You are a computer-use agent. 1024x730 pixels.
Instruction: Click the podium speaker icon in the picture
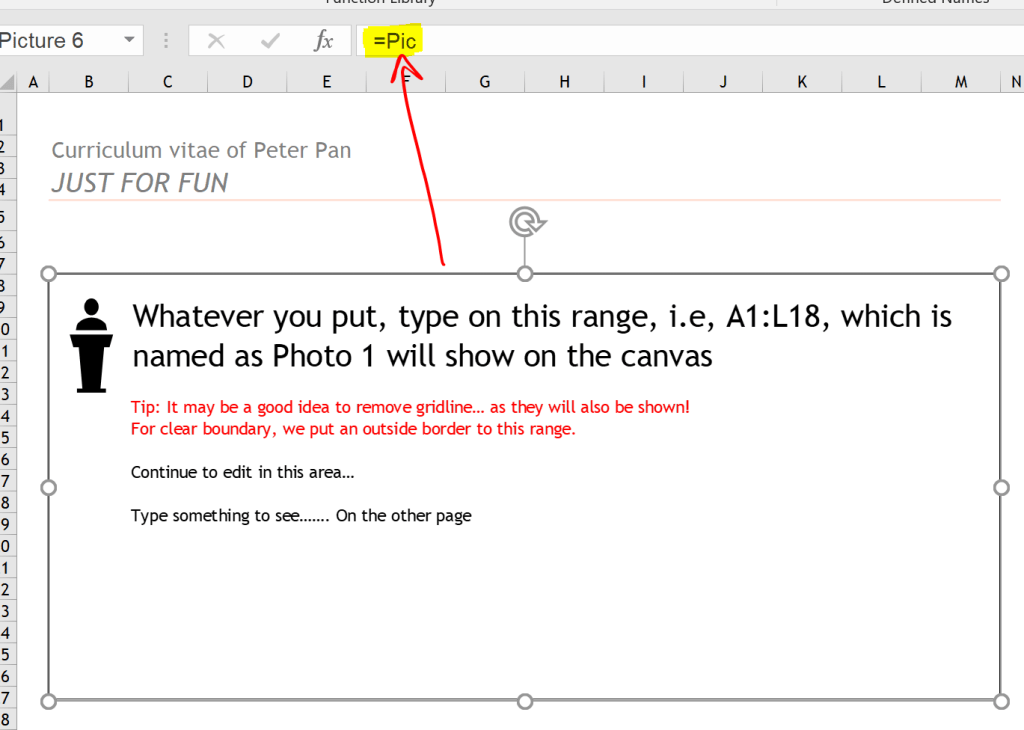tap(92, 345)
